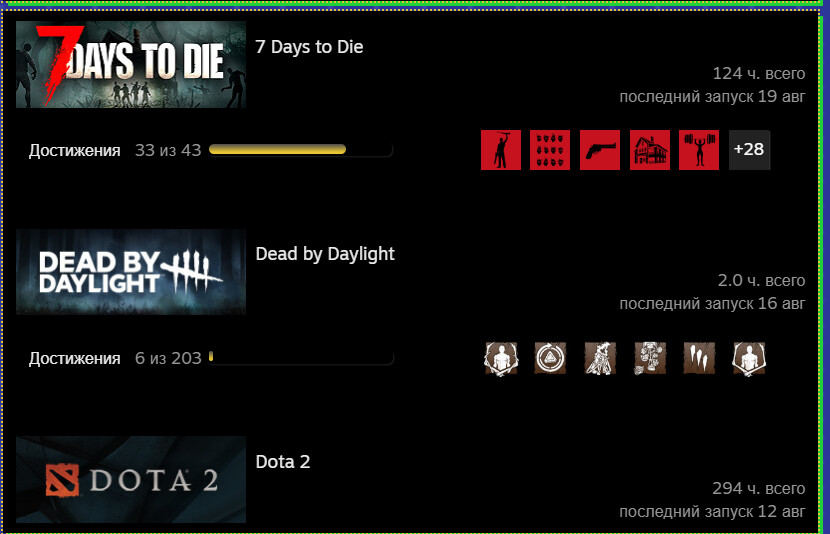The image size is (830, 534).
Task: Click the Dead by Daylight title link
Action: pos(325,254)
